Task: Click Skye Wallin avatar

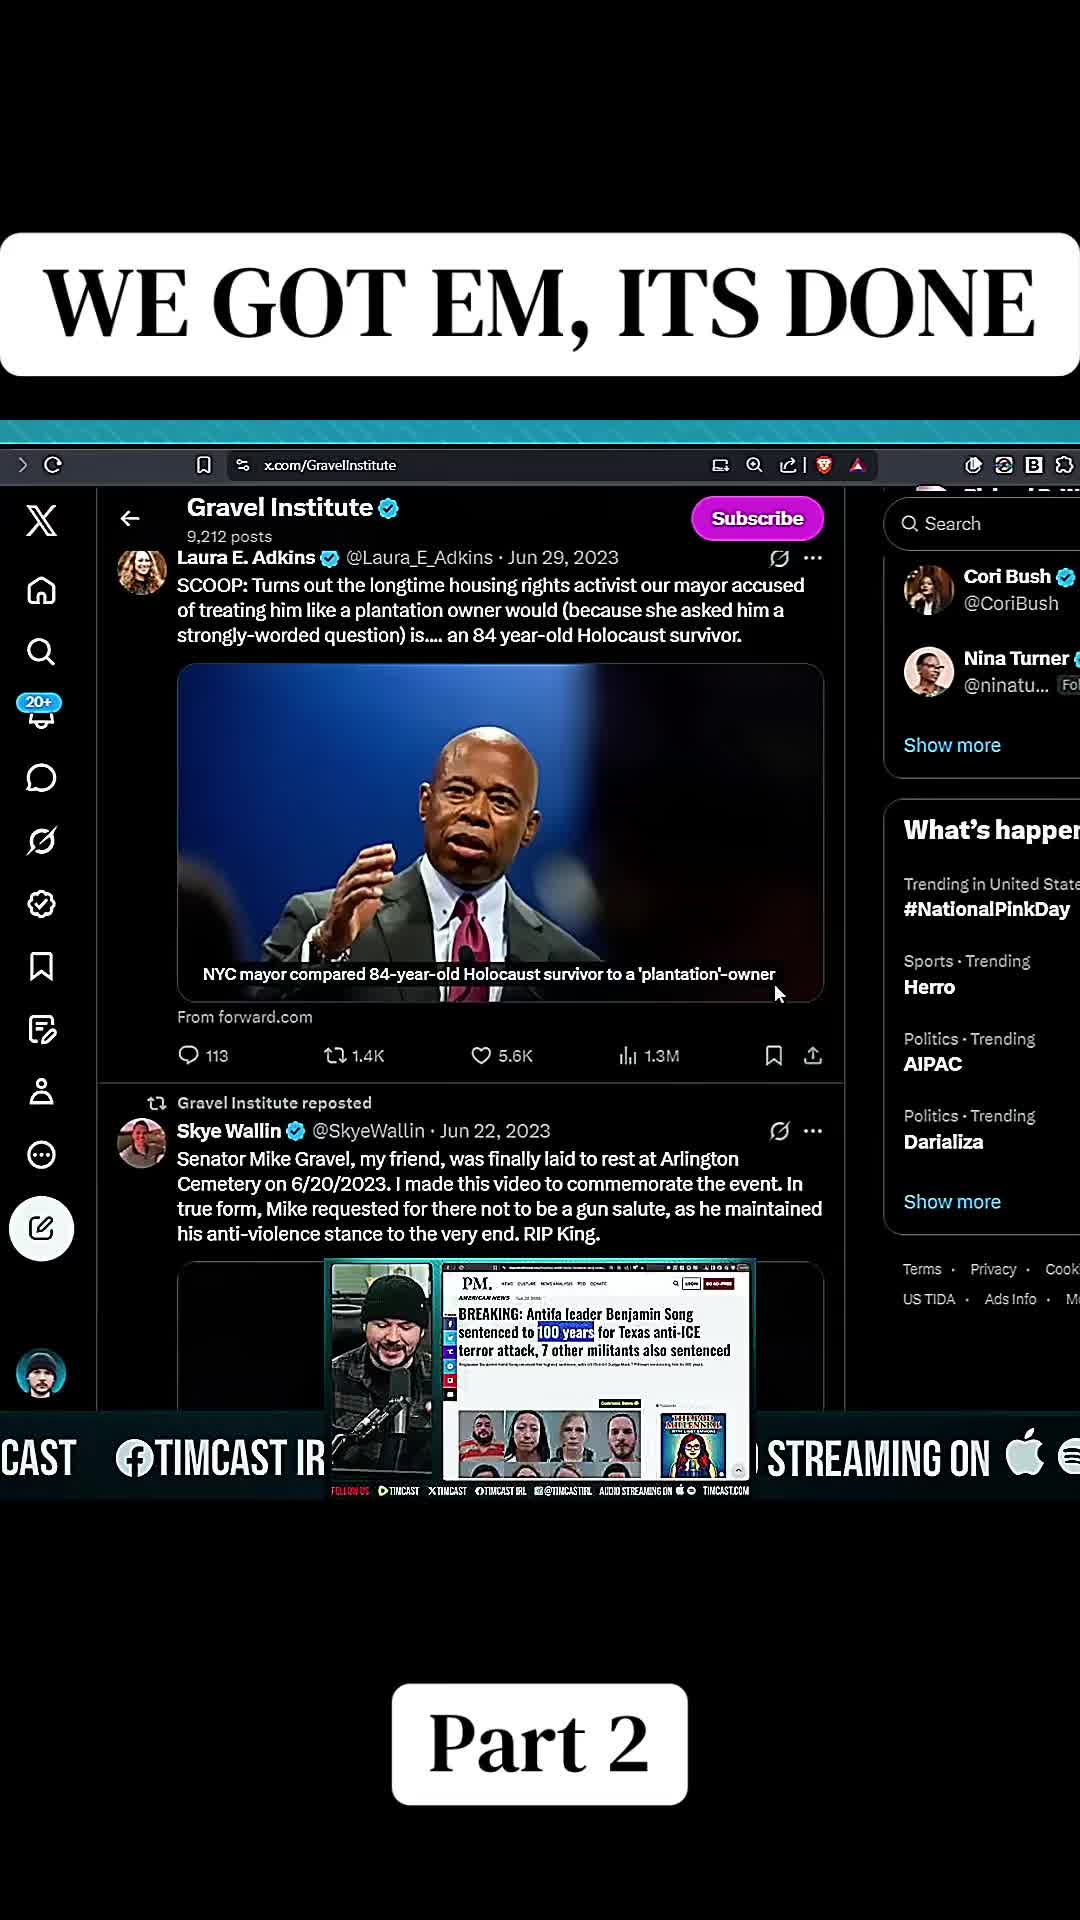Action: pos(142,1143)
